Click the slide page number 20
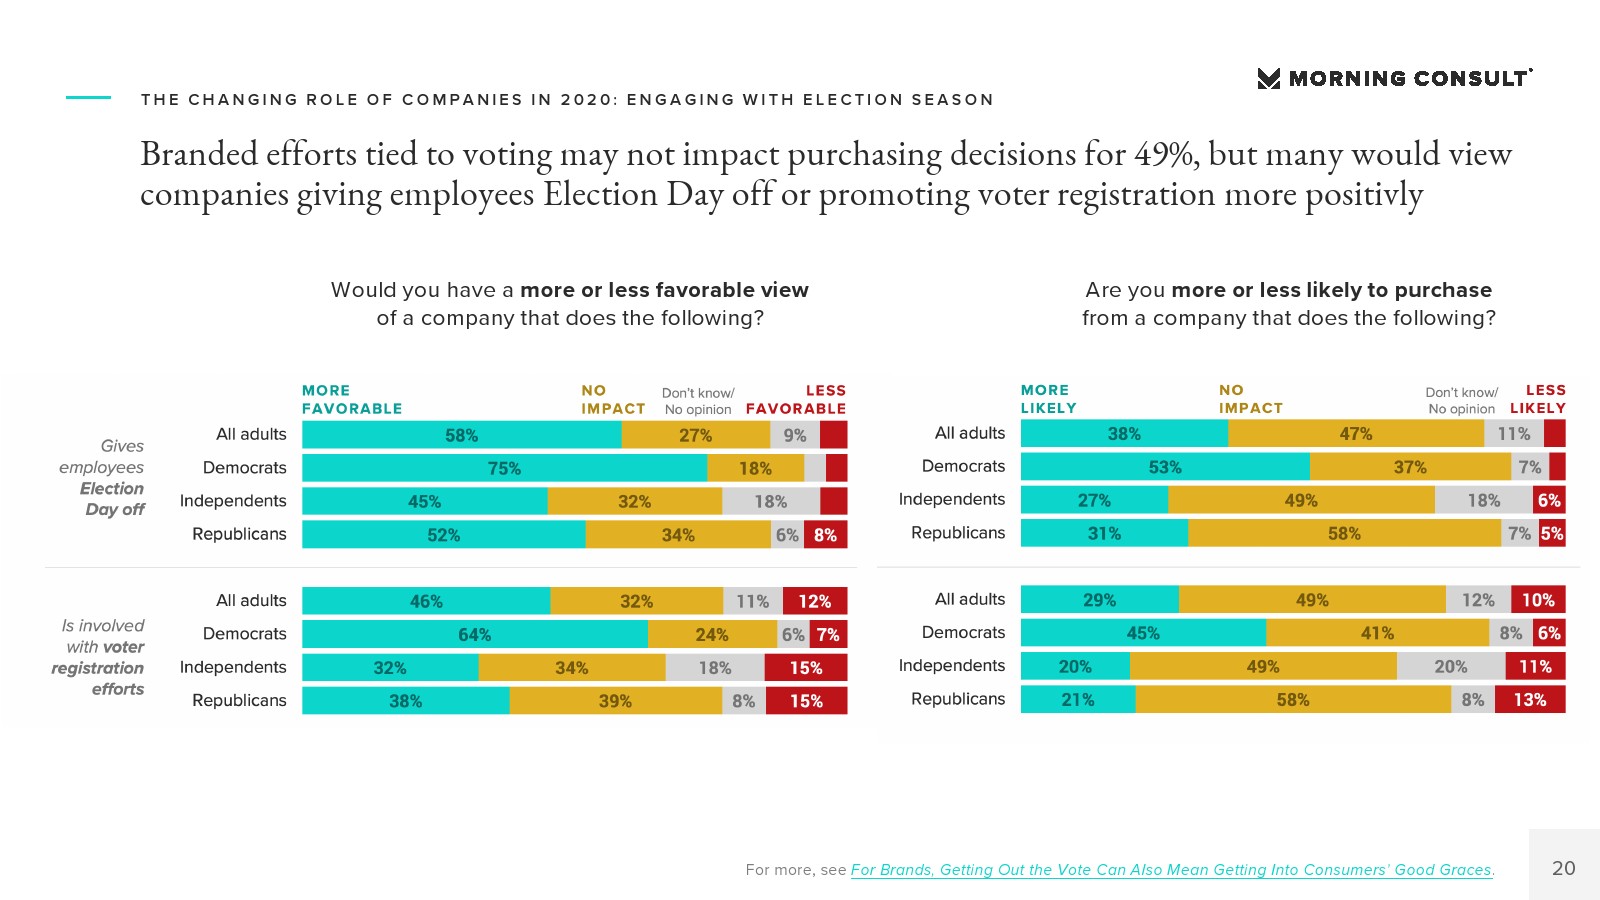 [1563, 868]
